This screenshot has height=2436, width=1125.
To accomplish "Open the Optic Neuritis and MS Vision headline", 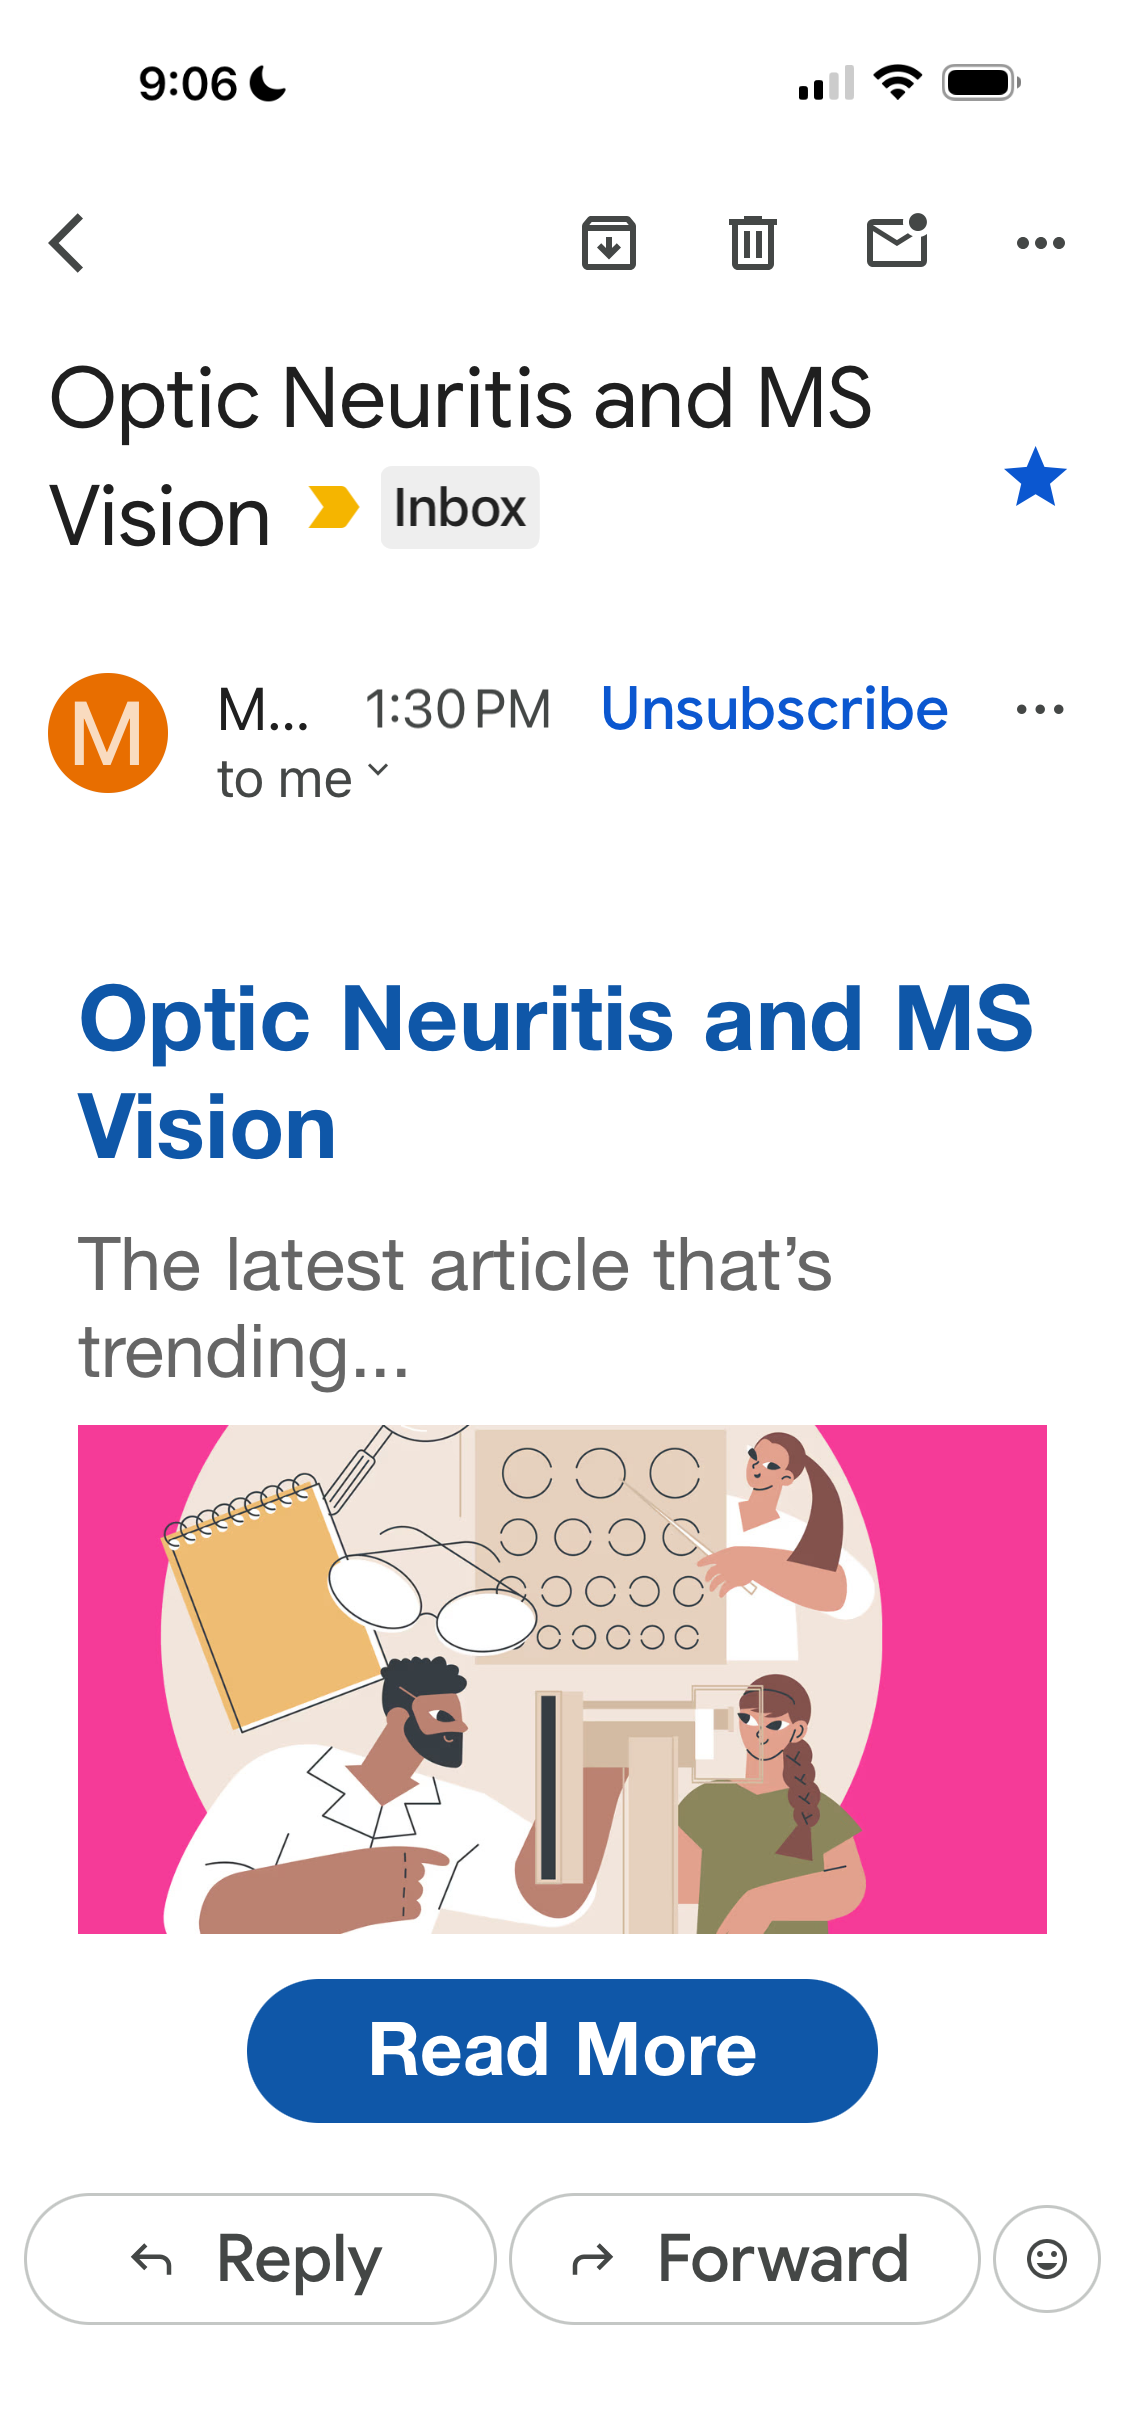I will [556, 1072].
